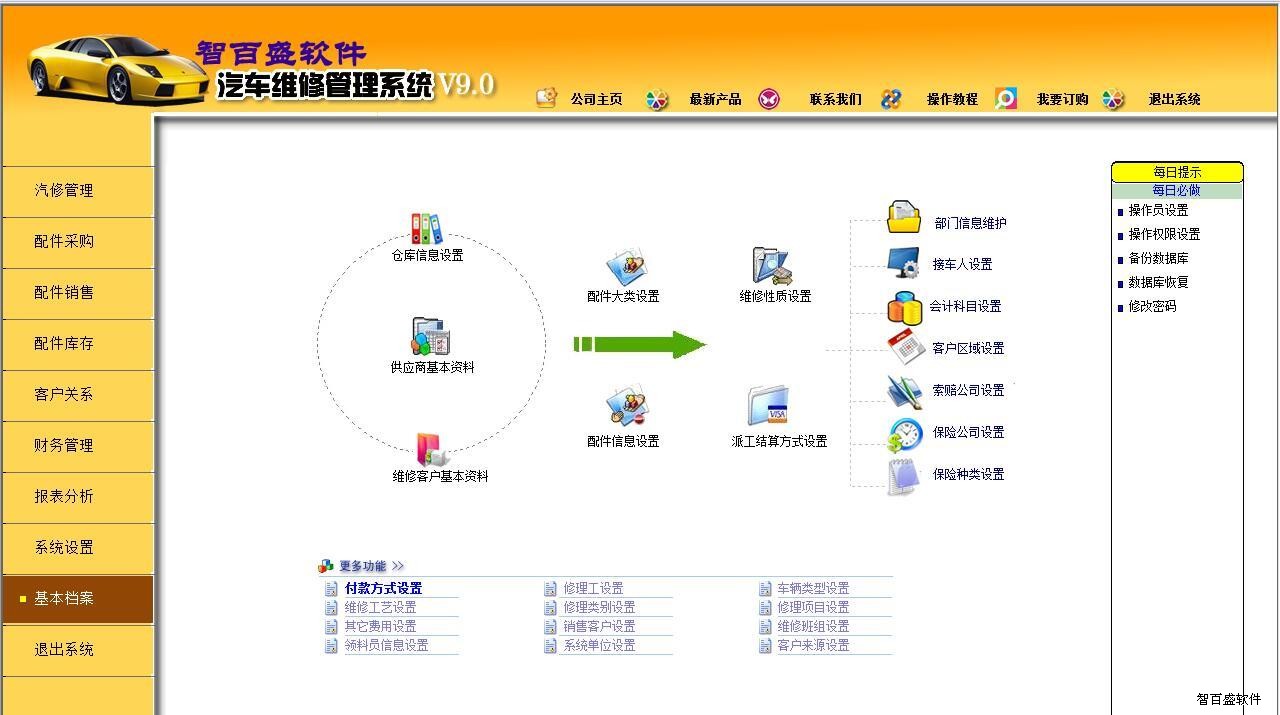Click the 接车人设置 monitor icon
The image size is (1280, 715).
[x=904, y=263]
